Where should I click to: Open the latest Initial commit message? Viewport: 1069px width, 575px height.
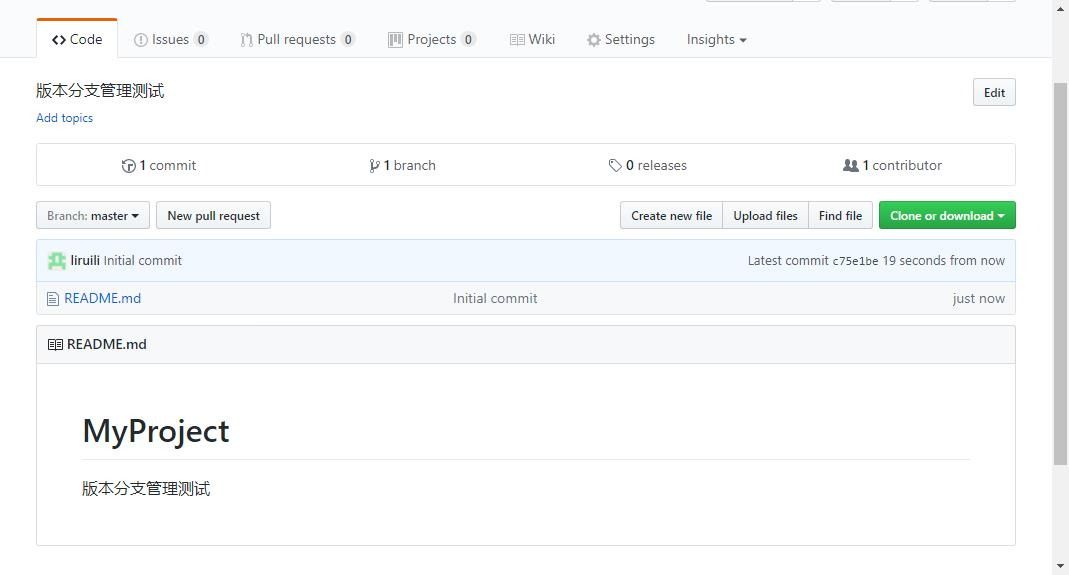click(142, 261)
